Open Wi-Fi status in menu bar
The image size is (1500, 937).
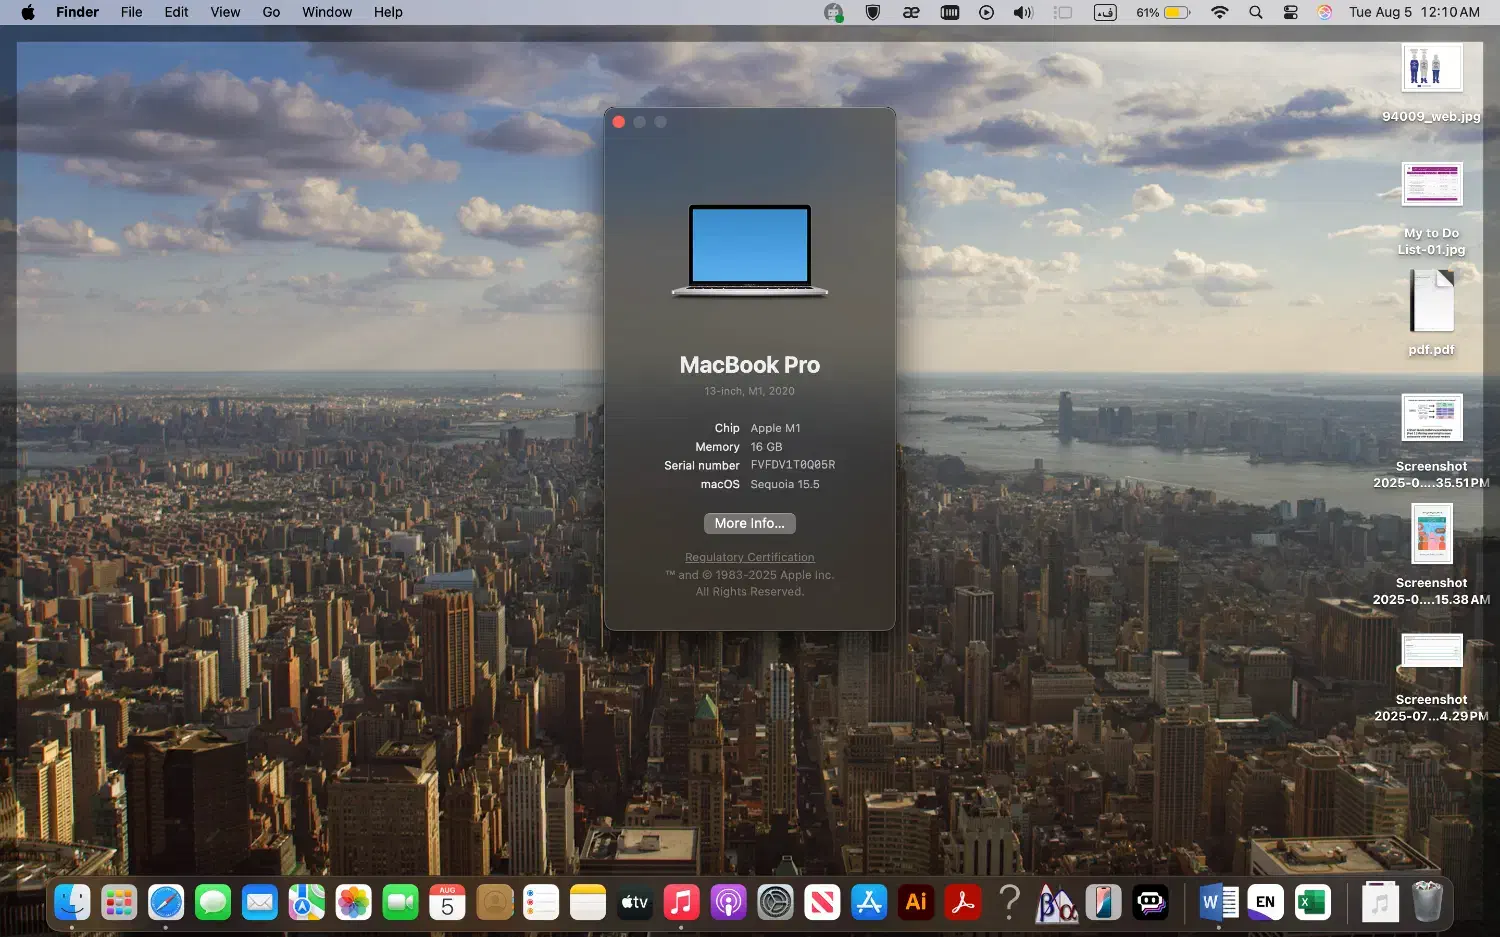1219,12
